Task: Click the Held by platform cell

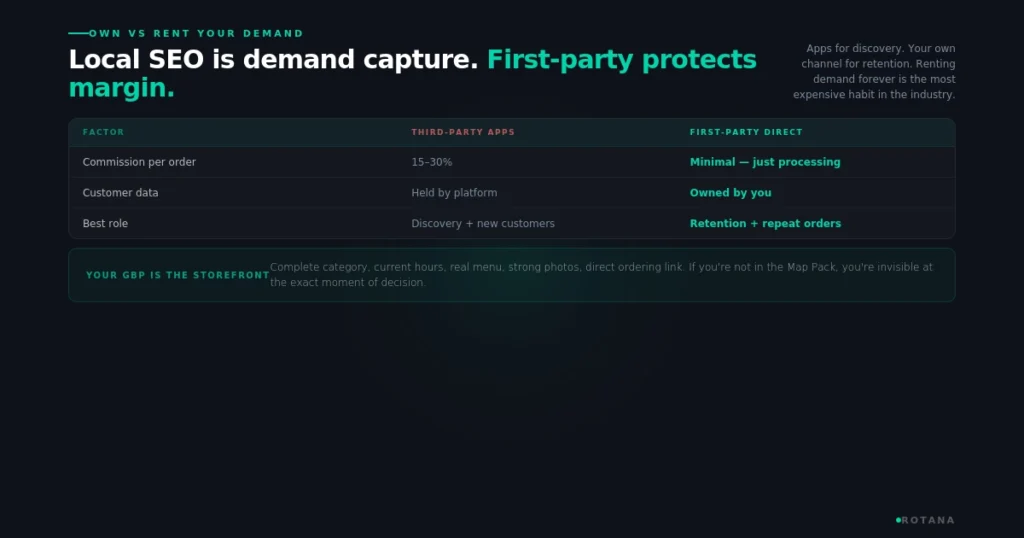Action: pos(454,193)
